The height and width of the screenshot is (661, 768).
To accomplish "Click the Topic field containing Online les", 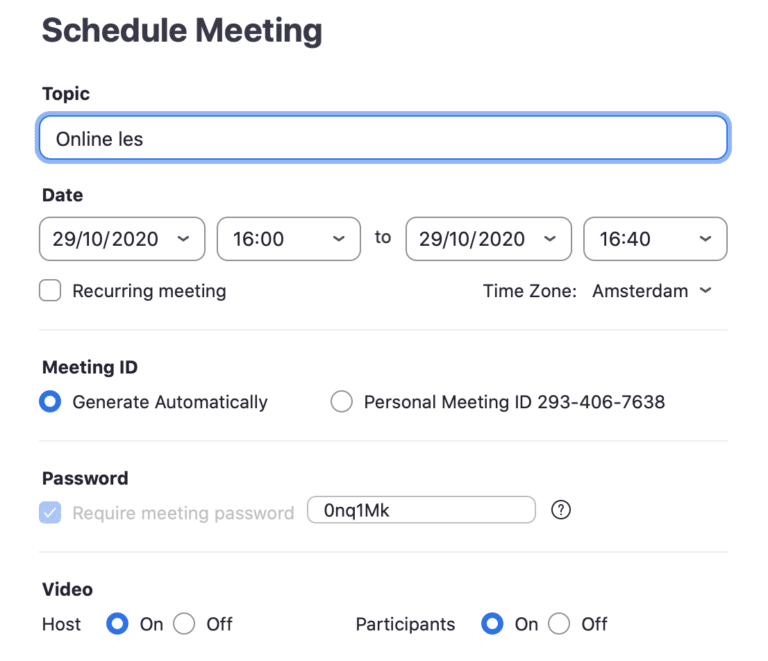I will coord(383,138).
